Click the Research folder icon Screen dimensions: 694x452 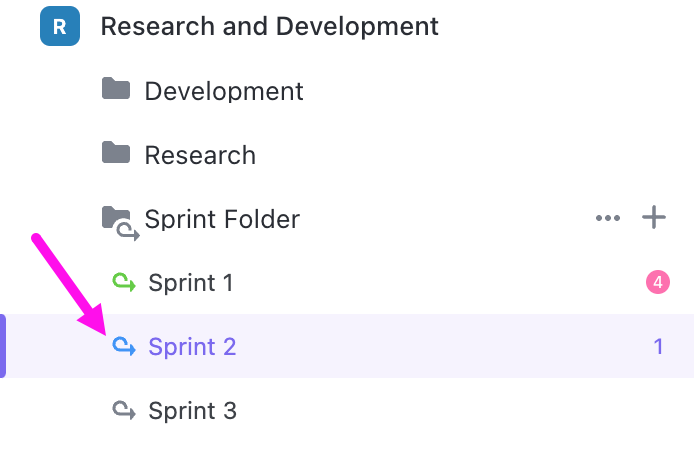(x=116, y=154)
